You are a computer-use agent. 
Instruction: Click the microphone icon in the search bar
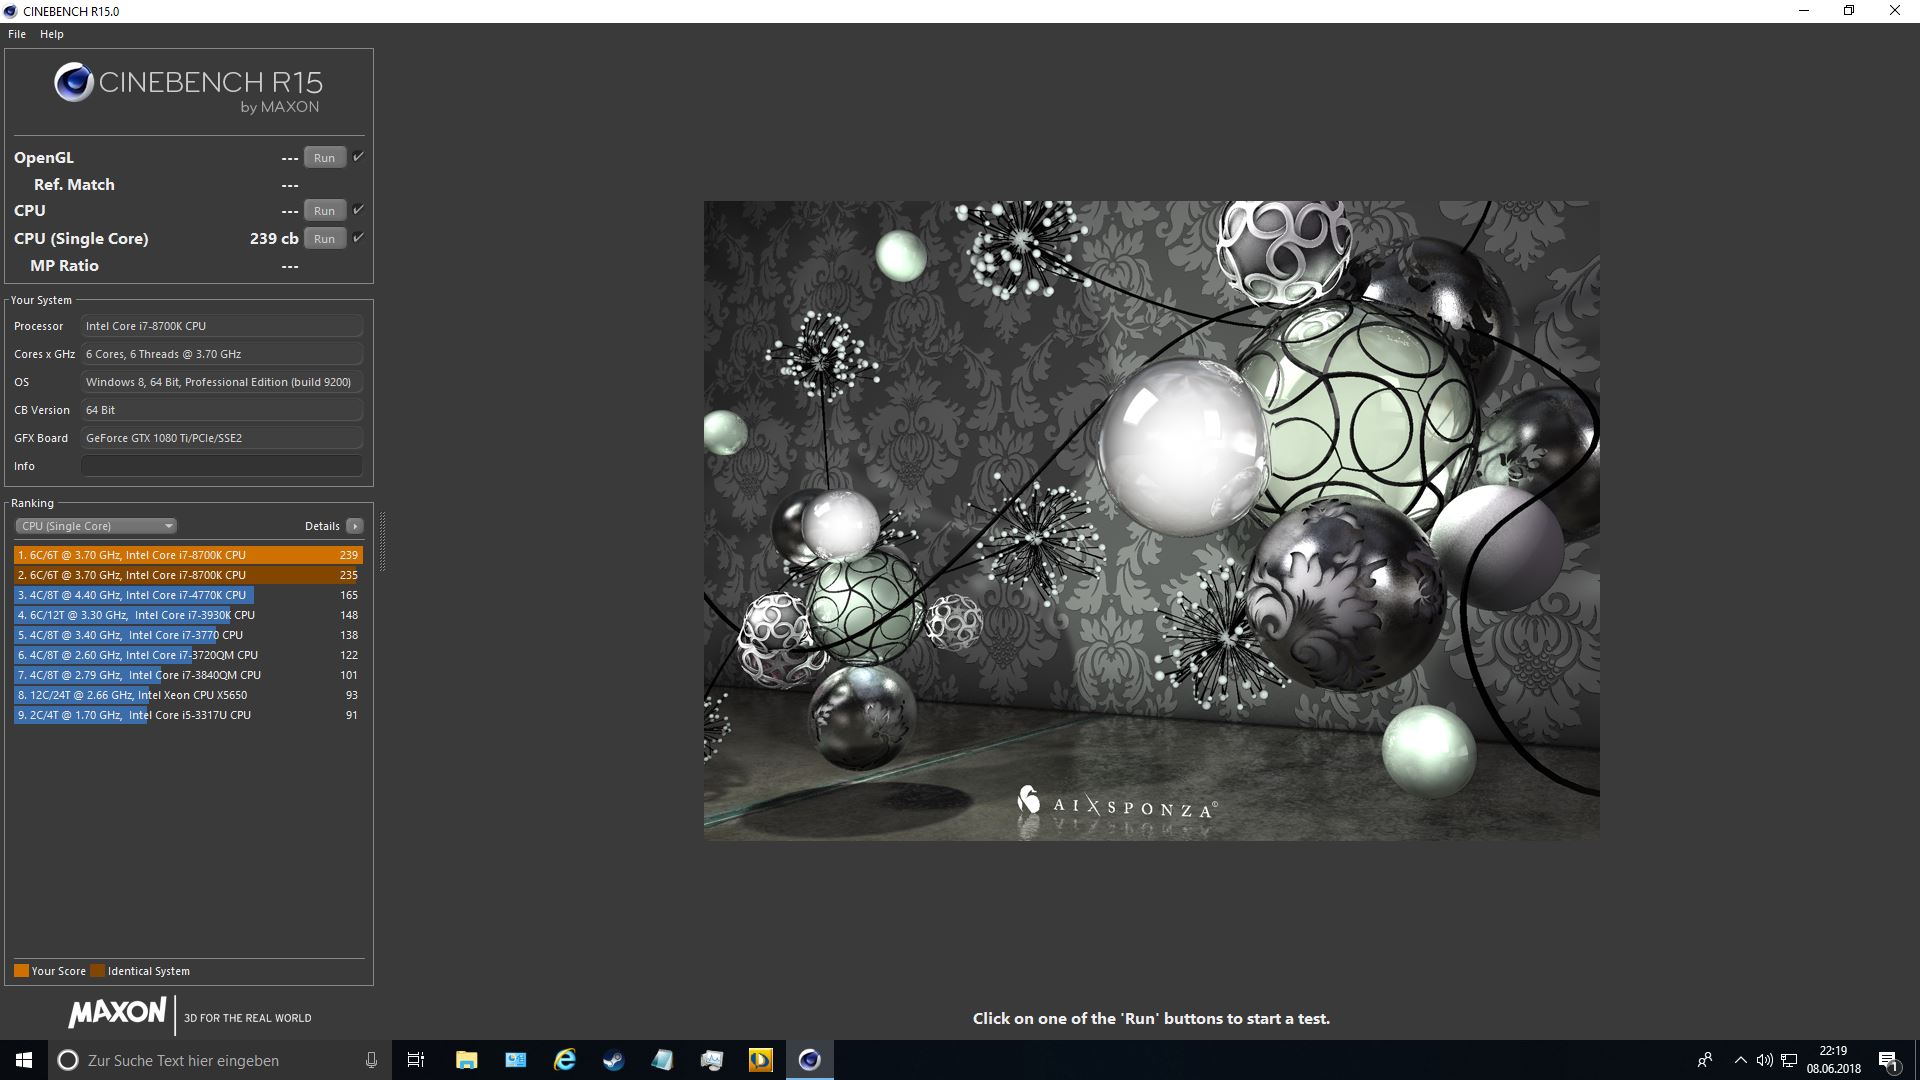(x=371, y=1060)
